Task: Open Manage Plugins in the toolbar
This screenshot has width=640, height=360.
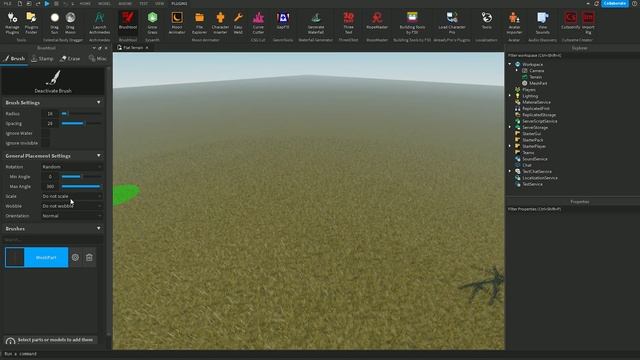Action: (x=12, y=23)
